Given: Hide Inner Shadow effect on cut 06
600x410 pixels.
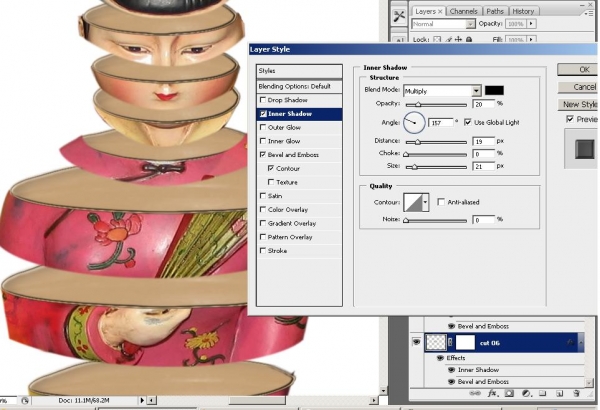Looking at the screenshot, I should coord(452,370).
